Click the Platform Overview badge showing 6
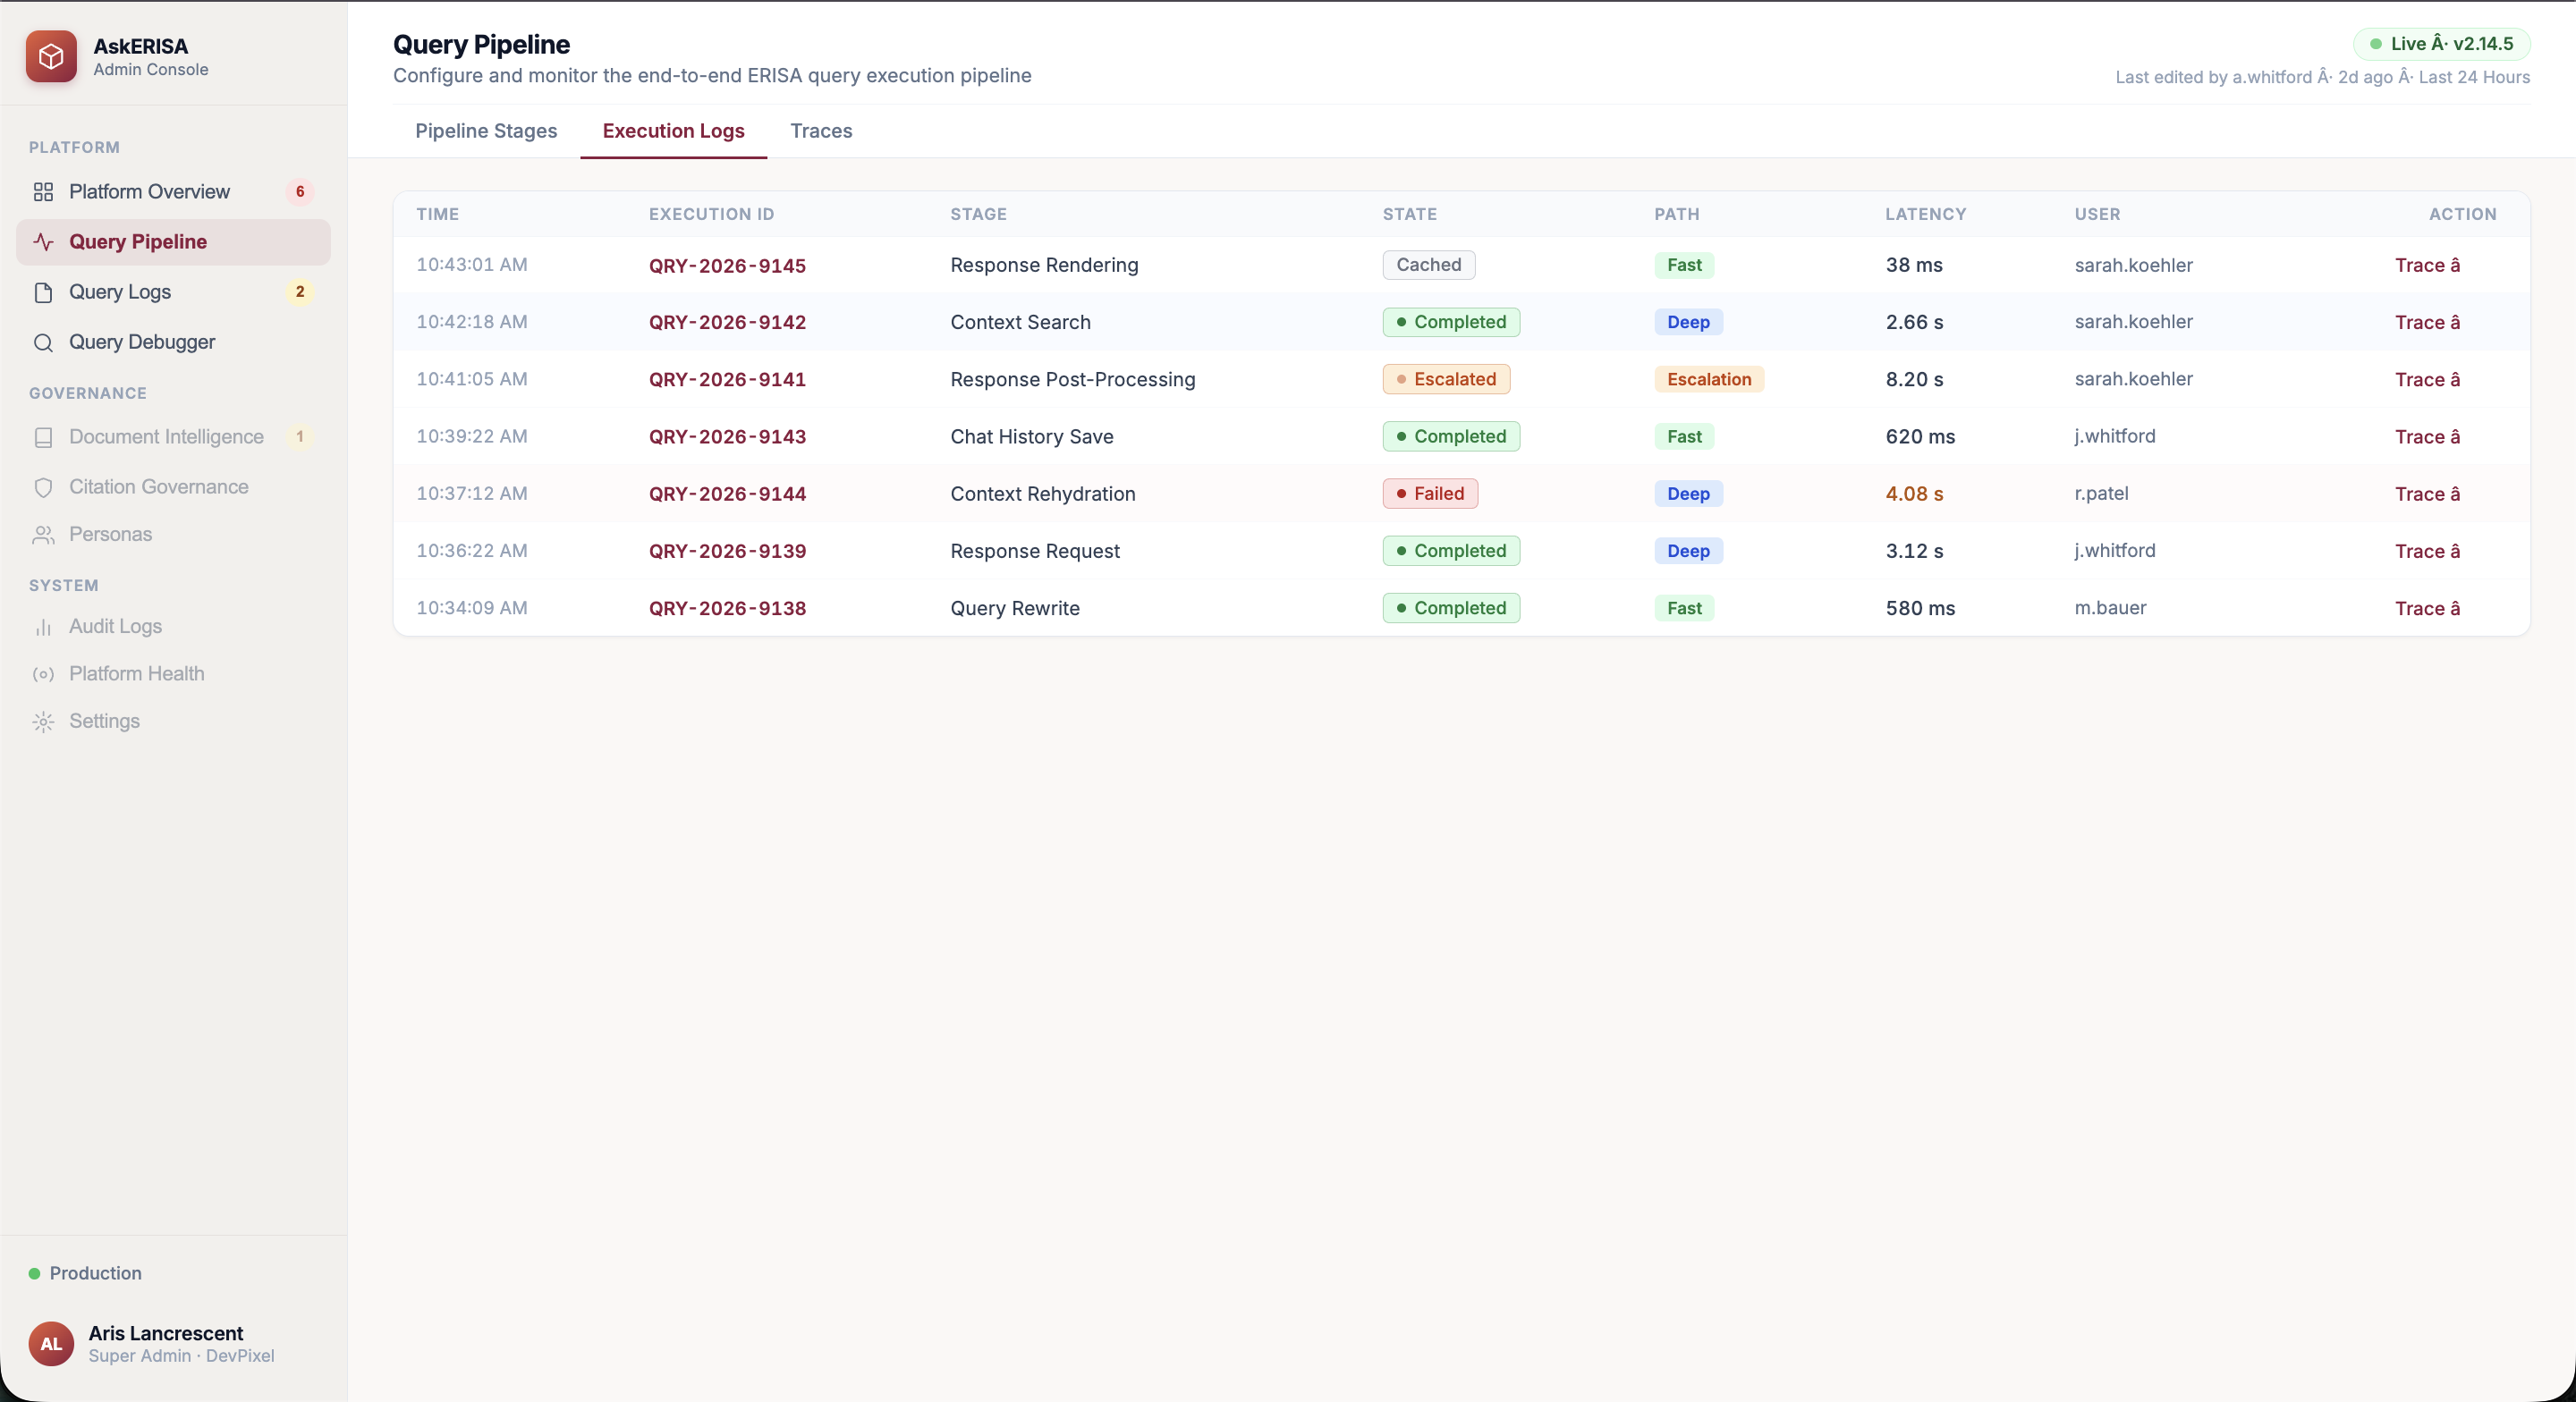 pos(300,192)
